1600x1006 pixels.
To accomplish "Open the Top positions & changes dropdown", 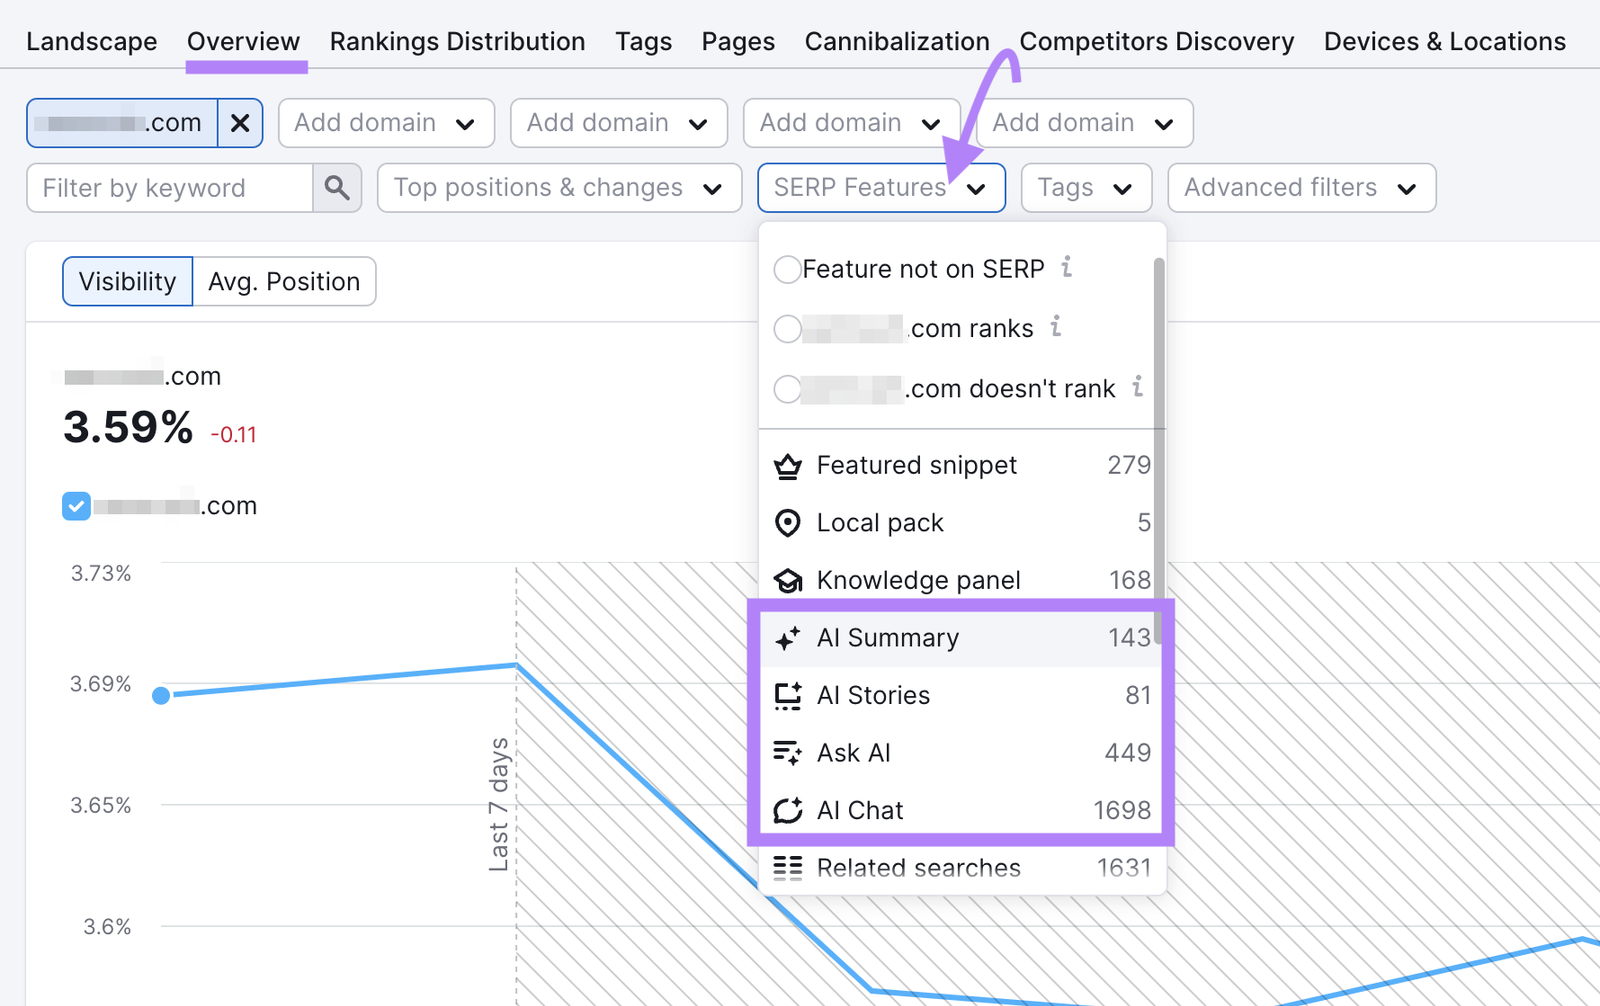I will (x=558, y=187).
